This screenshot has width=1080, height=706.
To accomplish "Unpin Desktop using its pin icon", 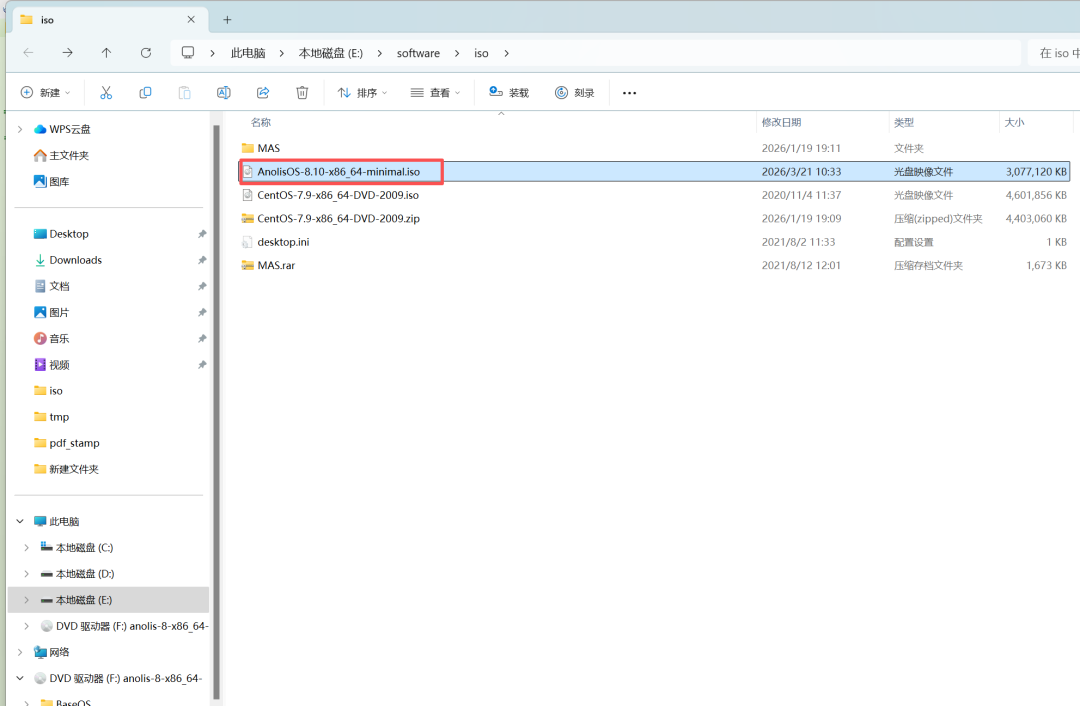I will pos(202,234).
